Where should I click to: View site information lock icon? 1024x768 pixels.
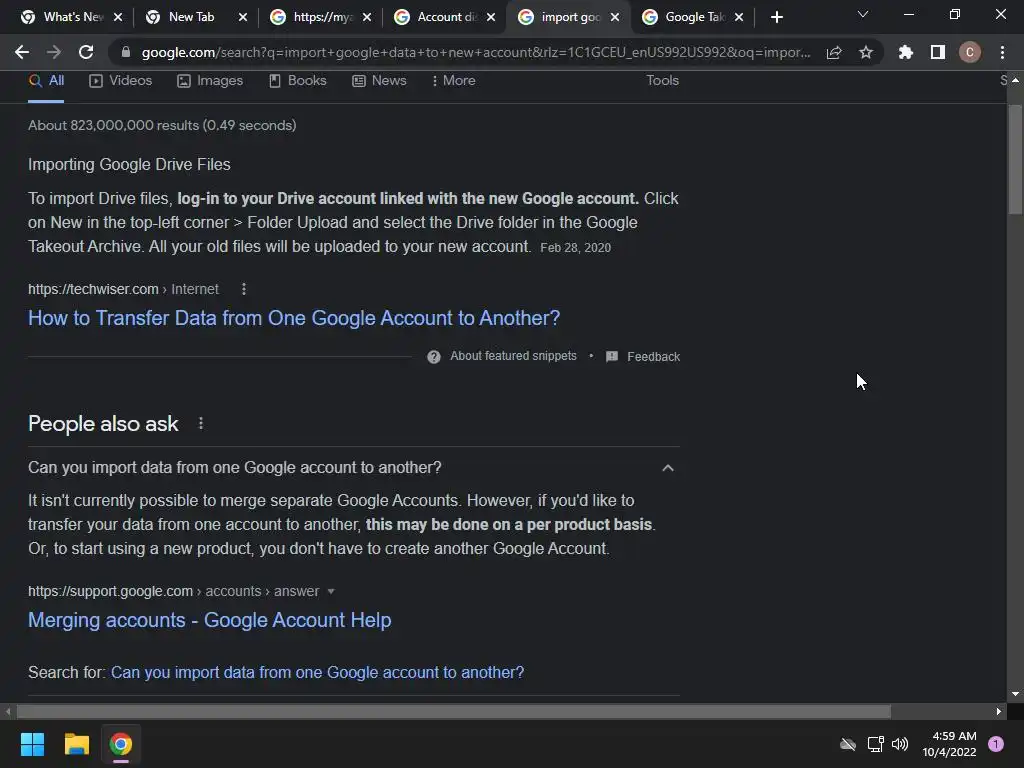(125, 52)
